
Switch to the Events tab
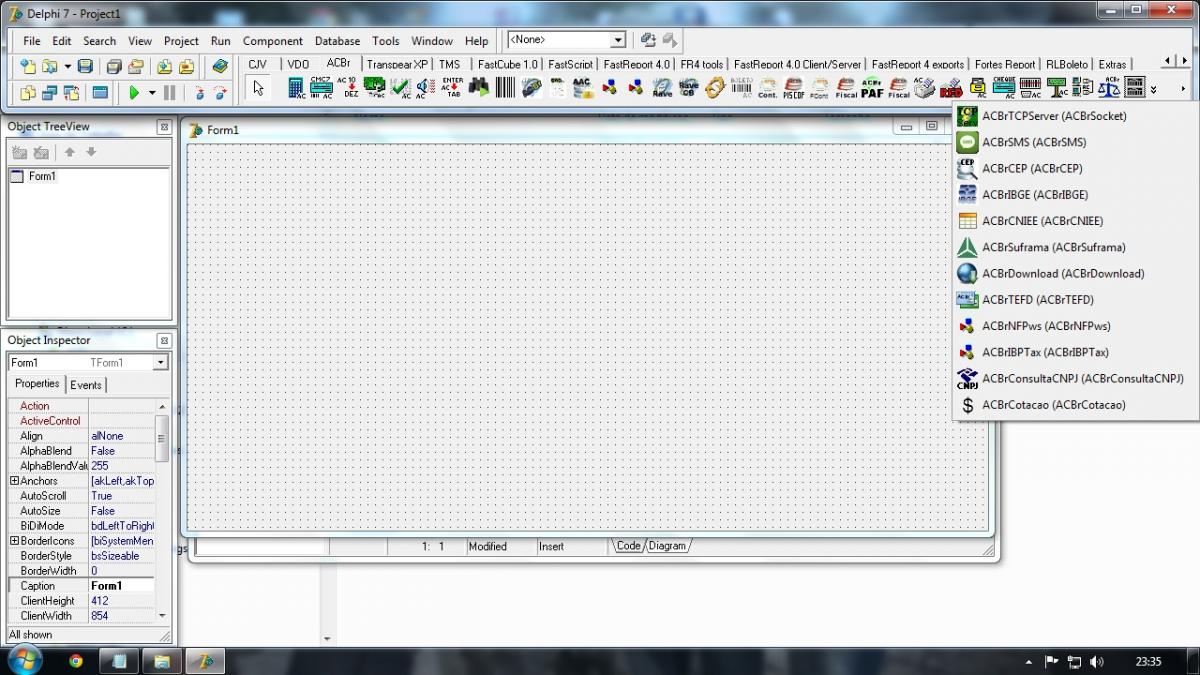[85, 385]
